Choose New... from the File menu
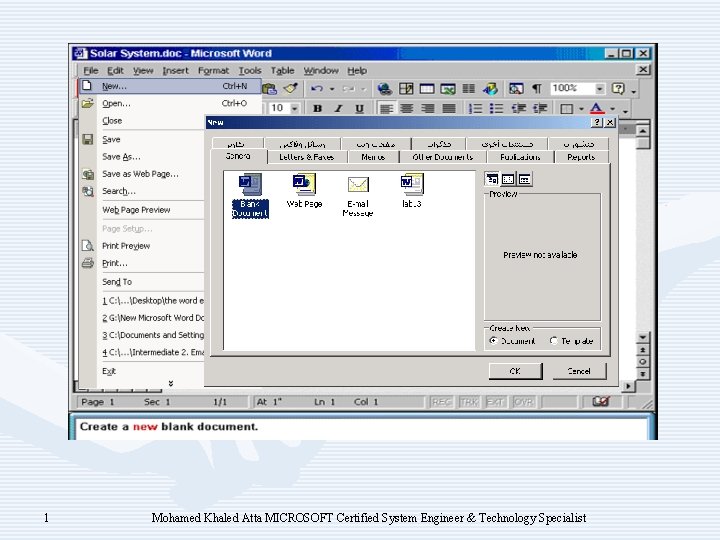 [170, 86]
